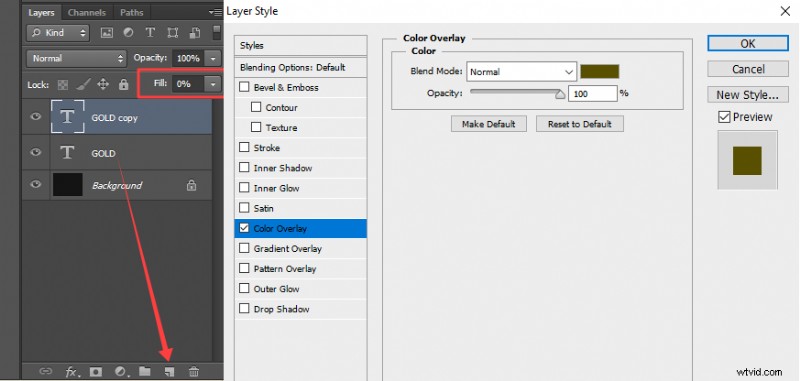Switch to the Paths tab
The width and height of the screenshot is (800, 381).
point(132,13)
